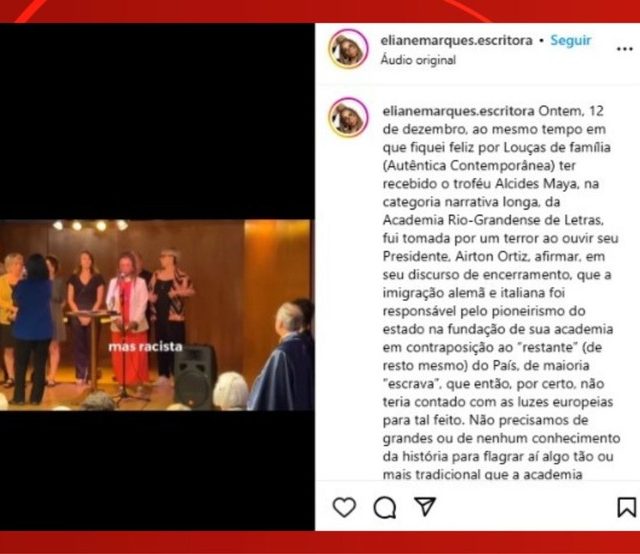Pause the video by clicking the stage scene
This screenshot has width=640, height=554.
pos(157,315)
